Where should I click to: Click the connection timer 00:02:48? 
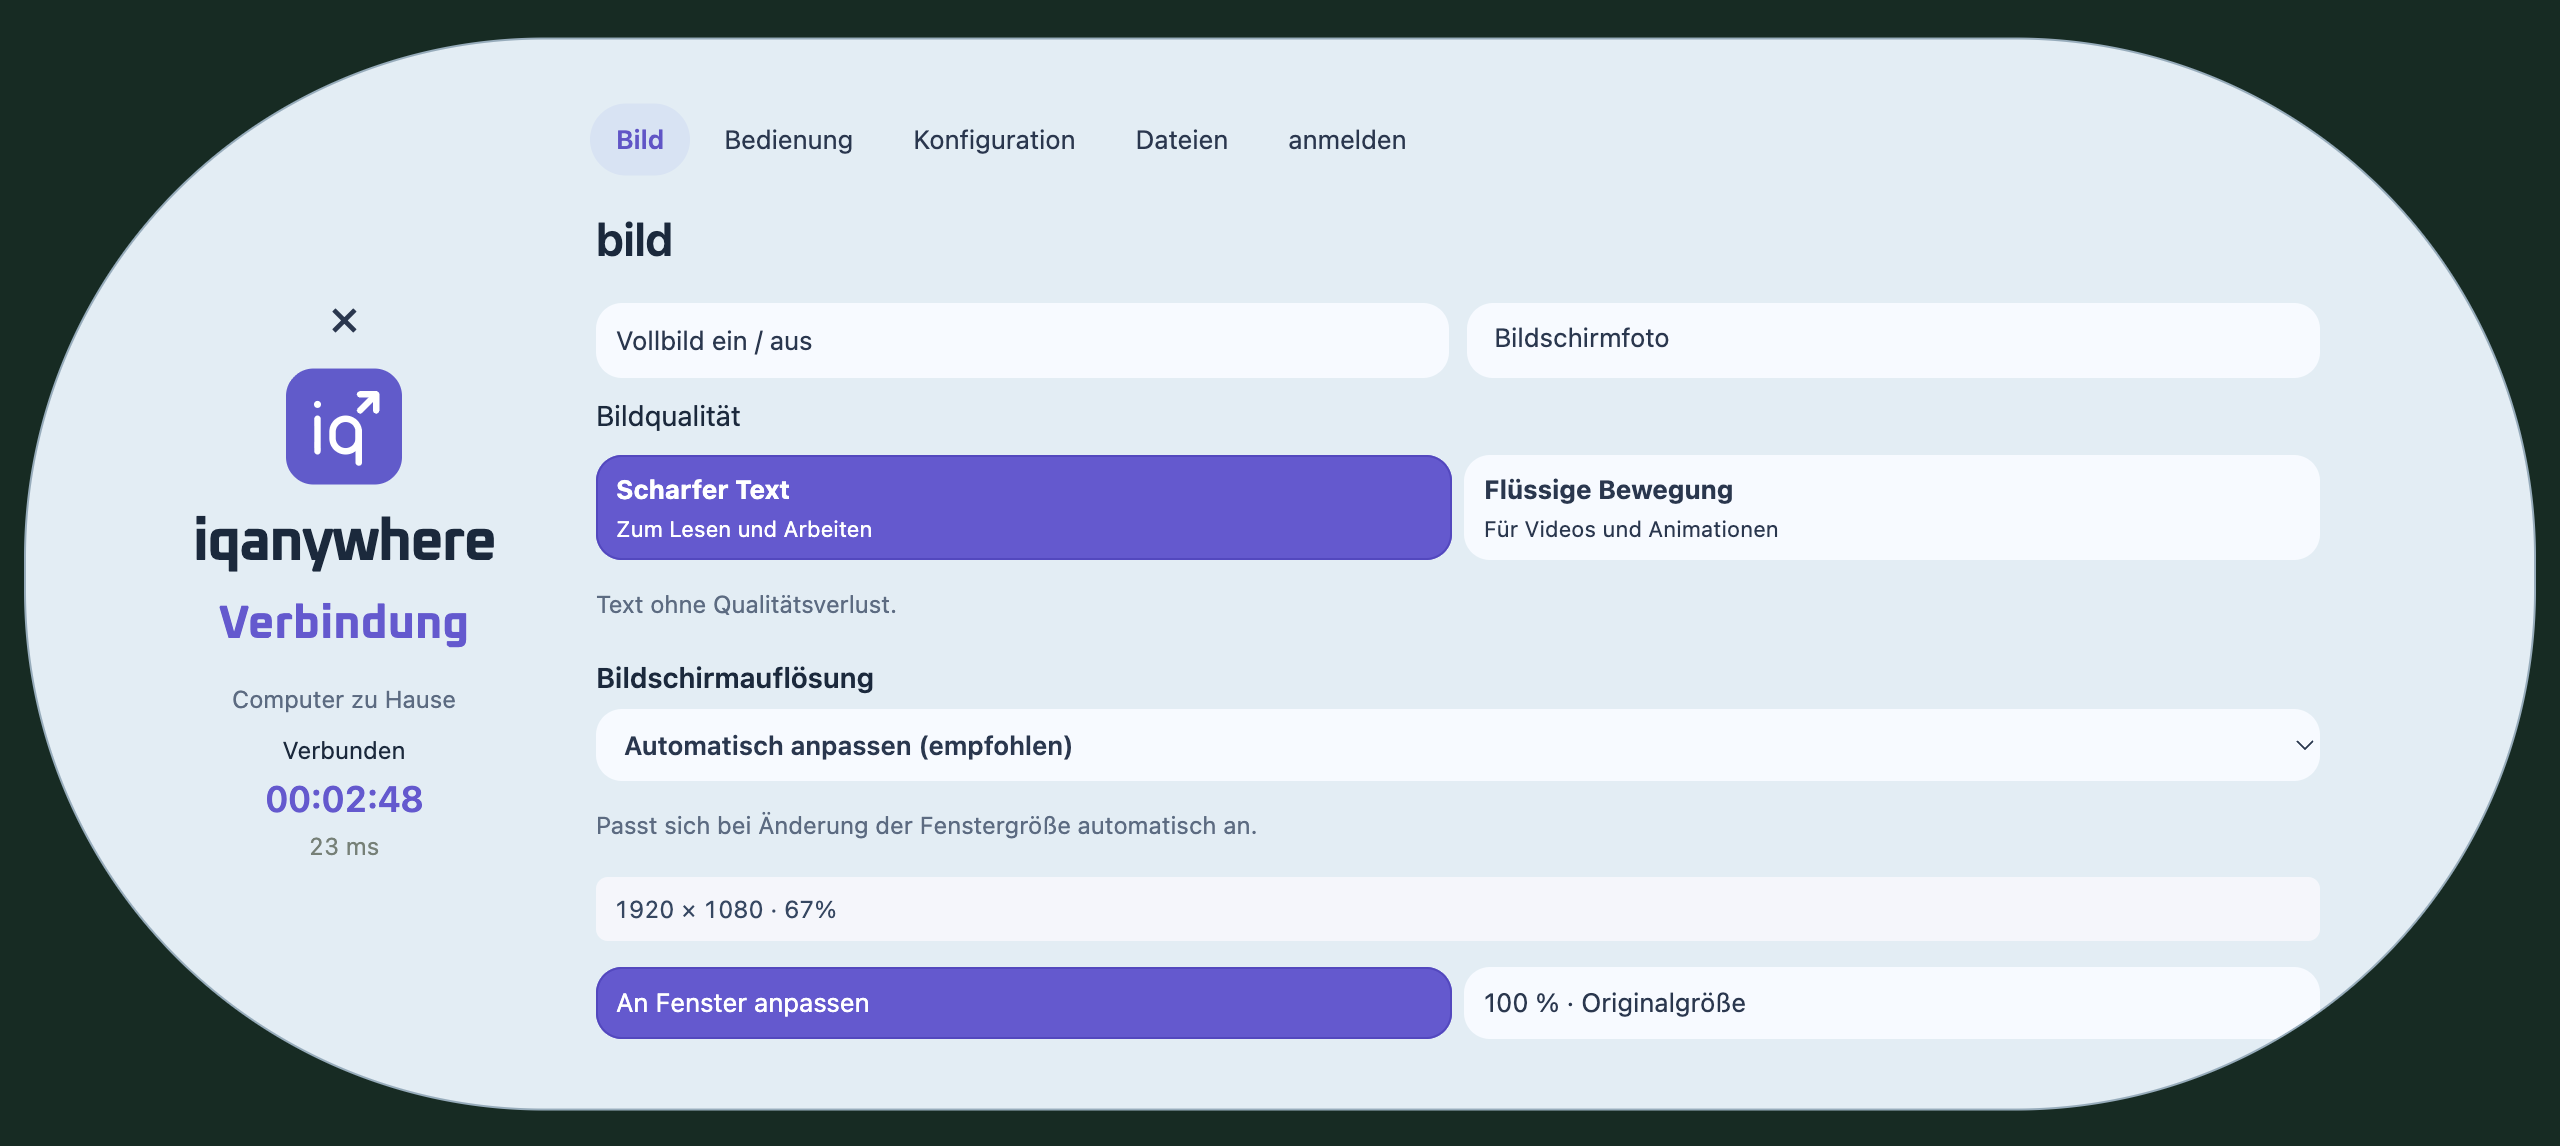pyautogui.click(x=344, y=799)
